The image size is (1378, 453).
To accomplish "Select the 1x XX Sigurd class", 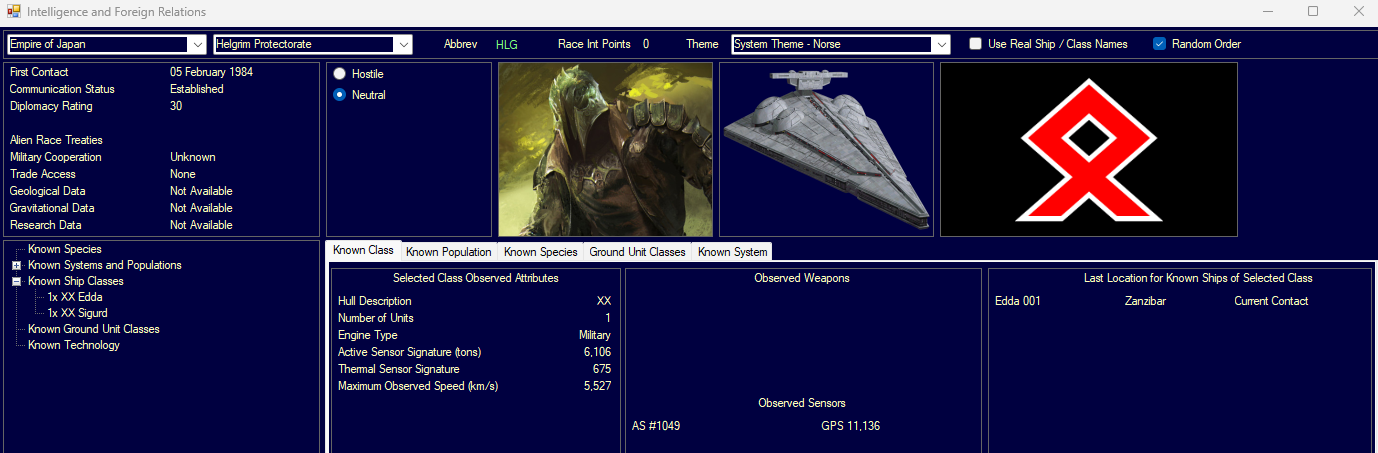I will point(77,313).
